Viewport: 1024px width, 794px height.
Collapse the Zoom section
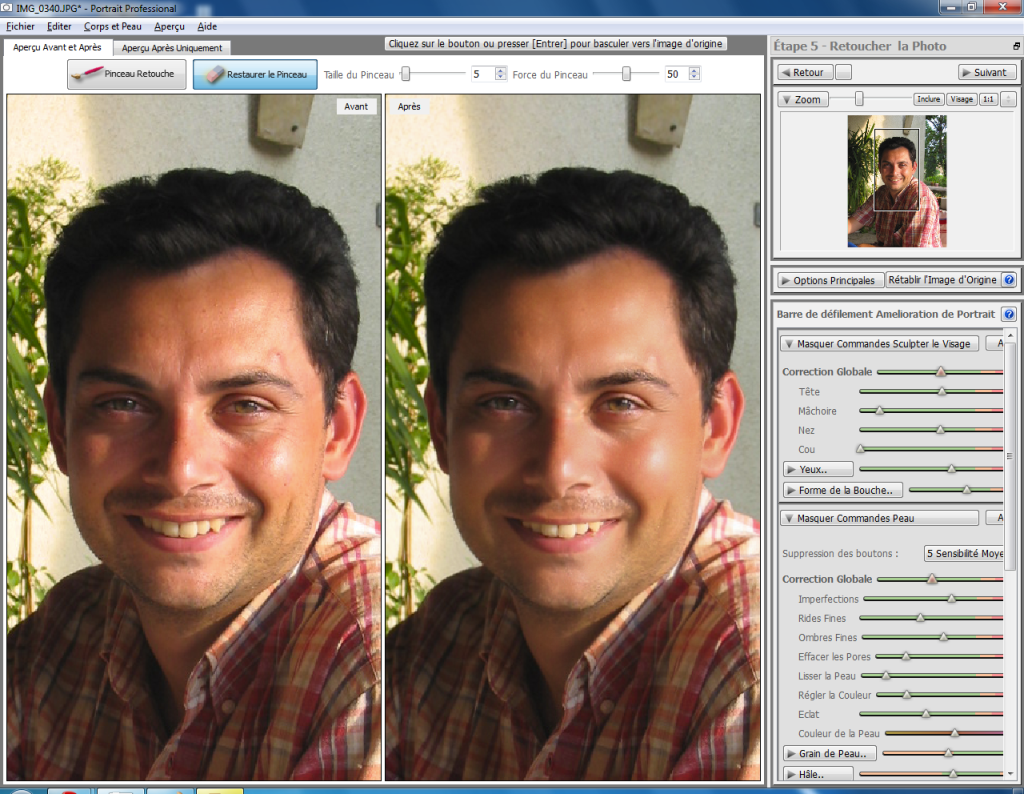coord(801,99)
